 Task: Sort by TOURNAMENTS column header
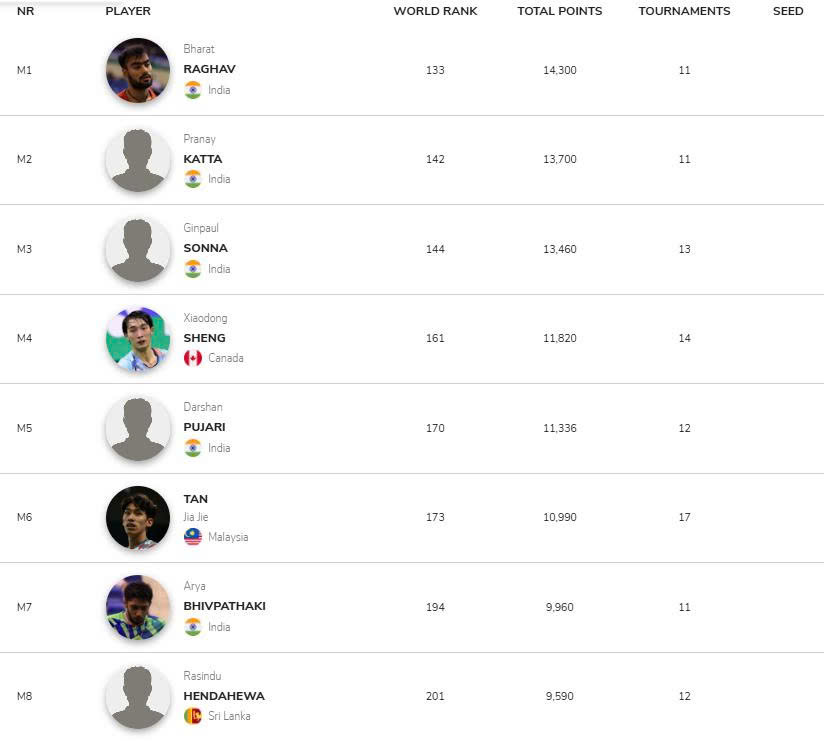tap(684, 11)
